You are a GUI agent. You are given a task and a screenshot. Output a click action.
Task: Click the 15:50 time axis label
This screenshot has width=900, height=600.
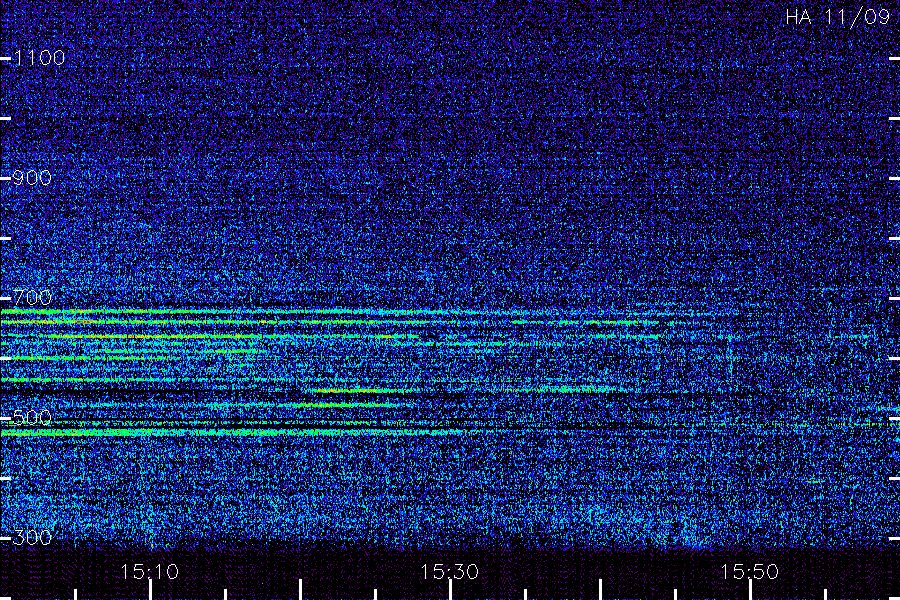pos(749,572)
